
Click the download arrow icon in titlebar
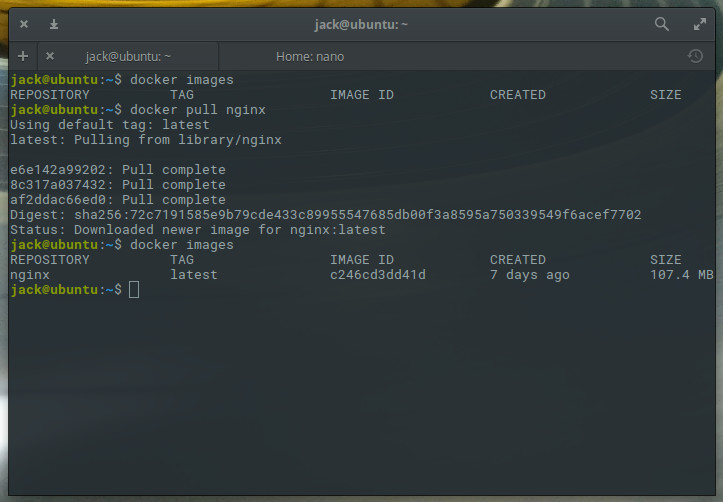pyautogui.click(x=54, y=24)
